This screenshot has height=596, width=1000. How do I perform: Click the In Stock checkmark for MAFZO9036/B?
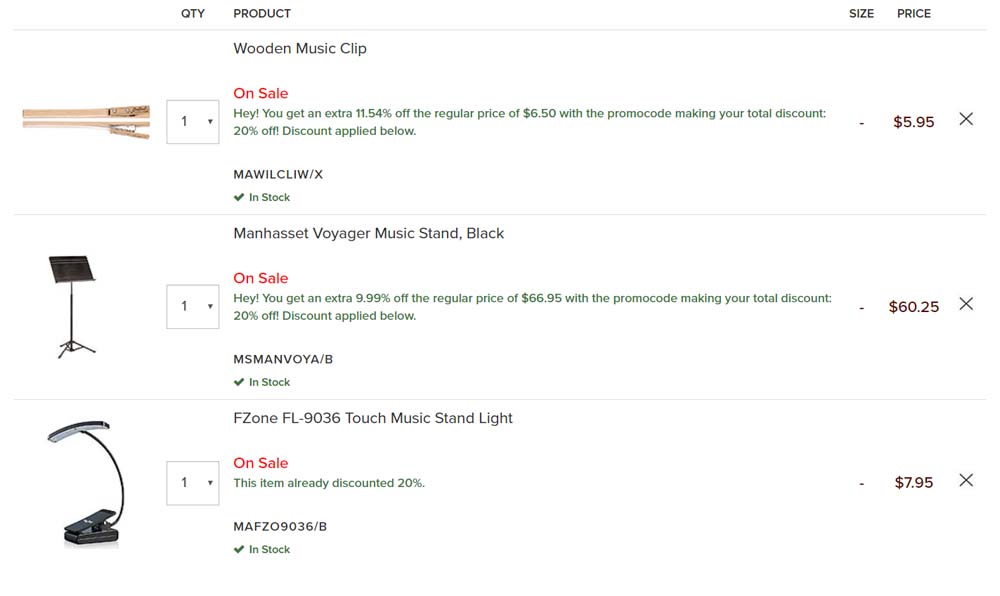pyautogui.click(x=239, y=549)
